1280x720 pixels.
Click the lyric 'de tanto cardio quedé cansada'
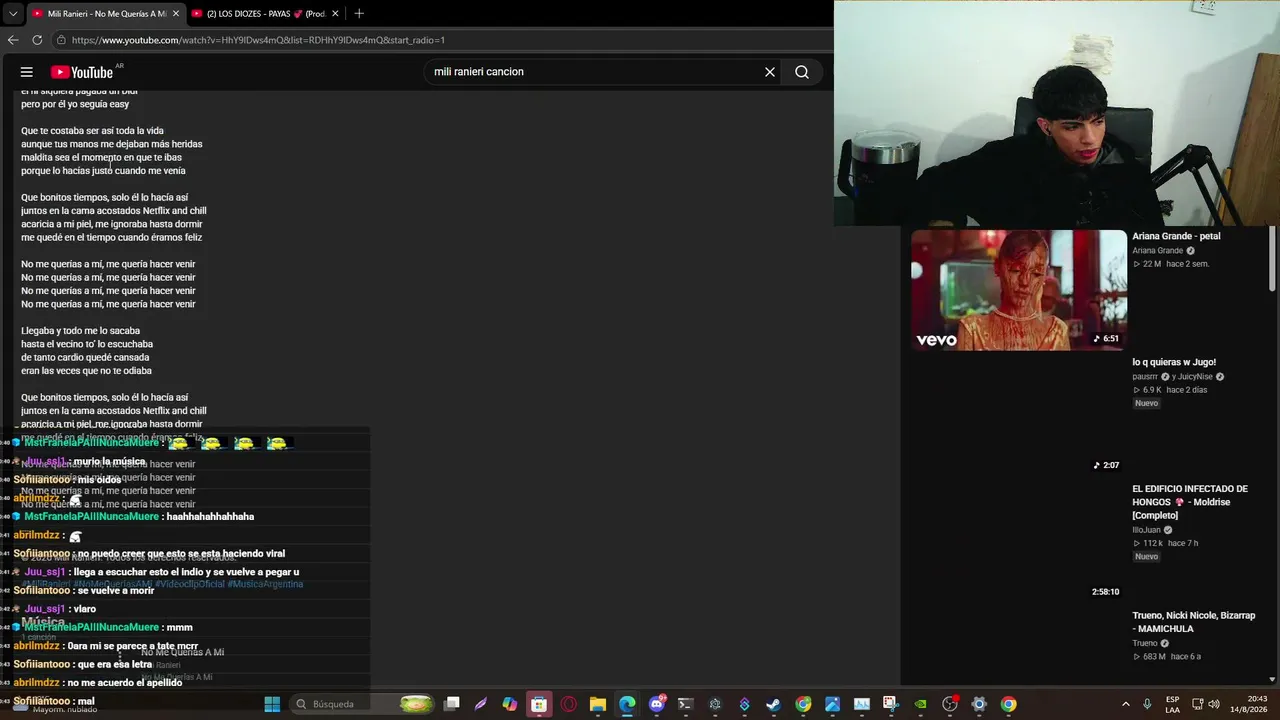pyautogui.click(x=85, y=357)
